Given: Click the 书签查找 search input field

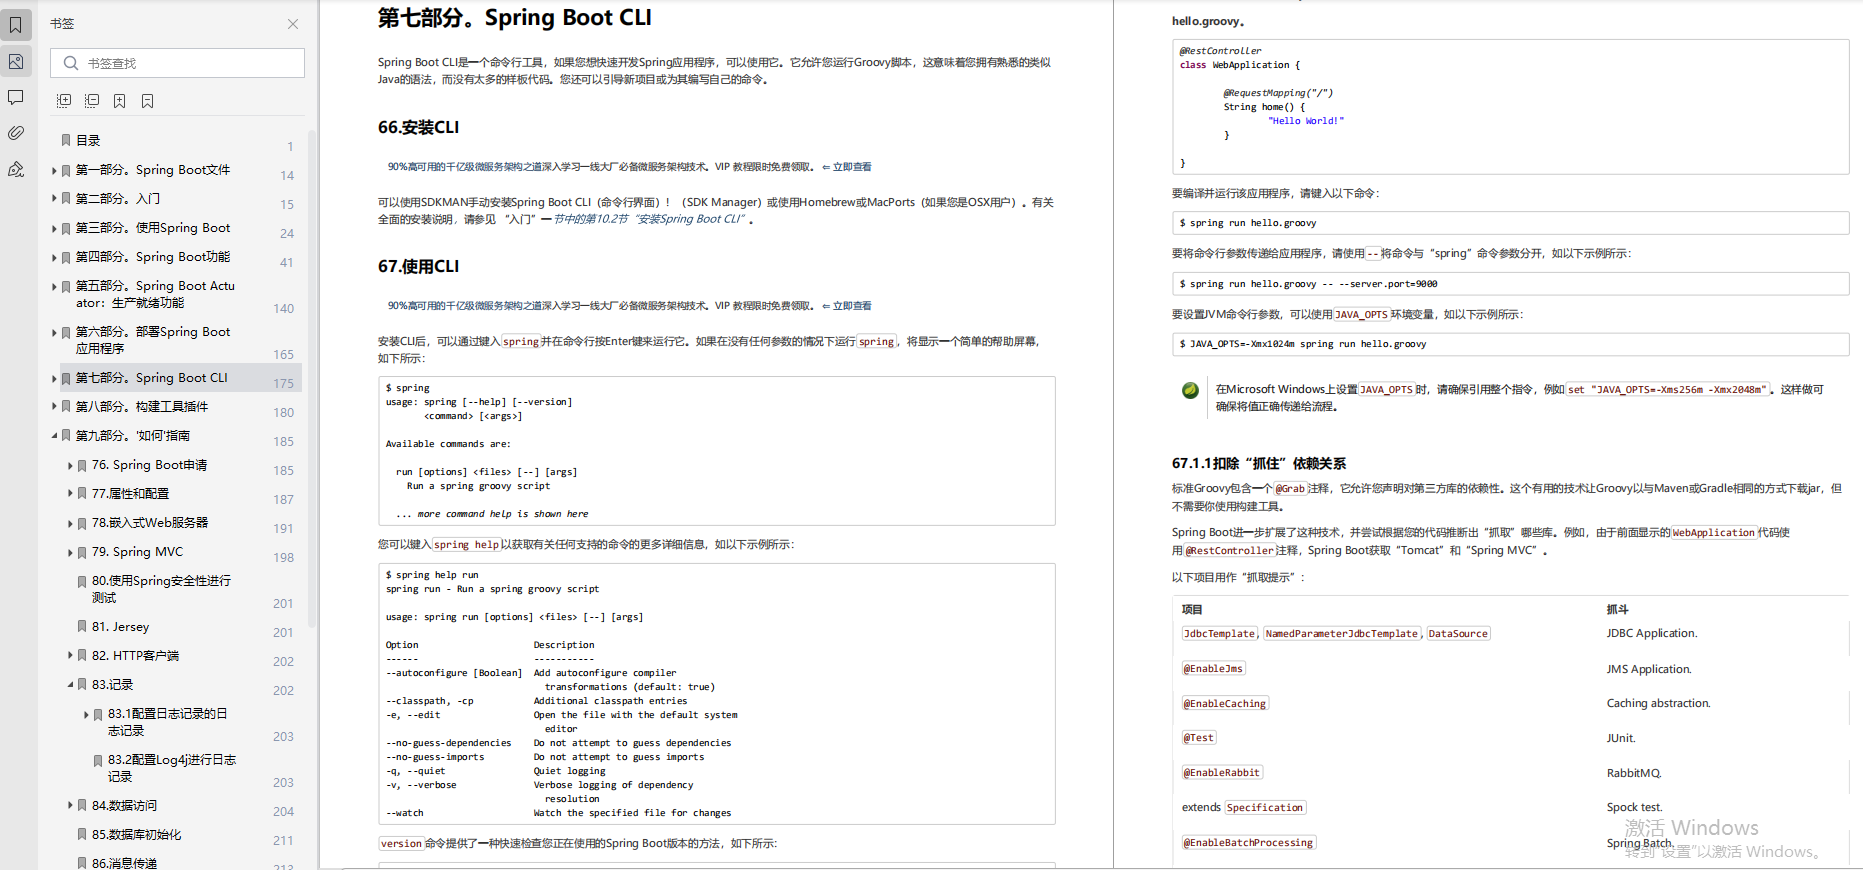Looking at the screenshot, I should [178, 63].
